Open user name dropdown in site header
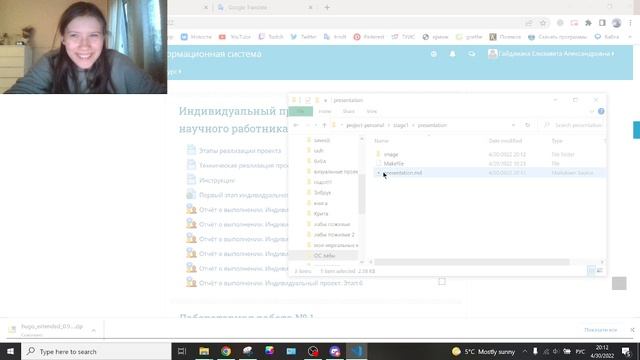Viewport: 640px width, 360px height. pyautogui.click(x=551, y=54)
